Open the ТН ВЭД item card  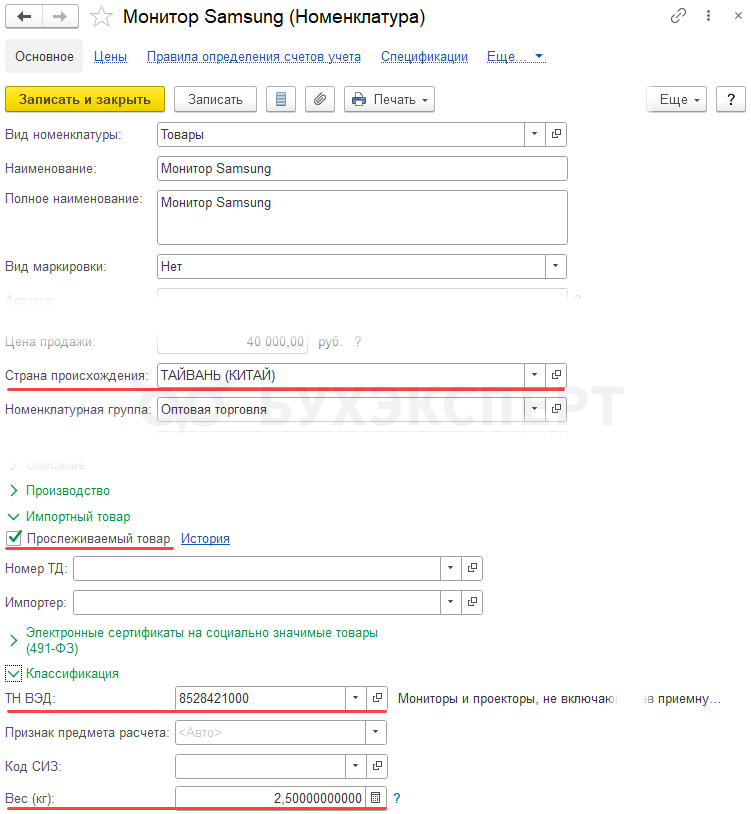377,698
